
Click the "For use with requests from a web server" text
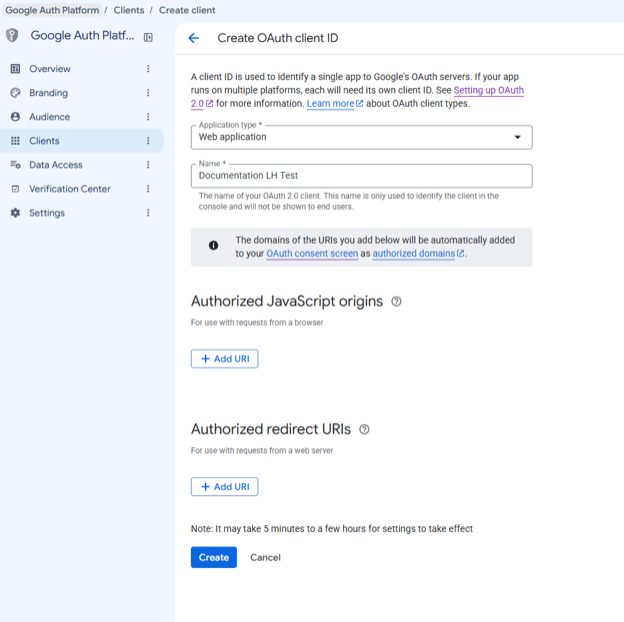coord(262,450)
